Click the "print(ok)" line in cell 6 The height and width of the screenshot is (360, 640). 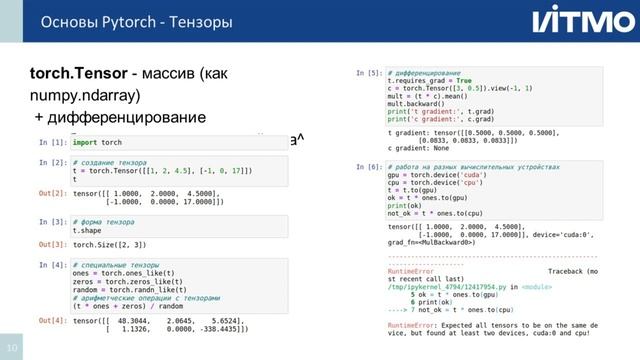(x=404, y=206)
